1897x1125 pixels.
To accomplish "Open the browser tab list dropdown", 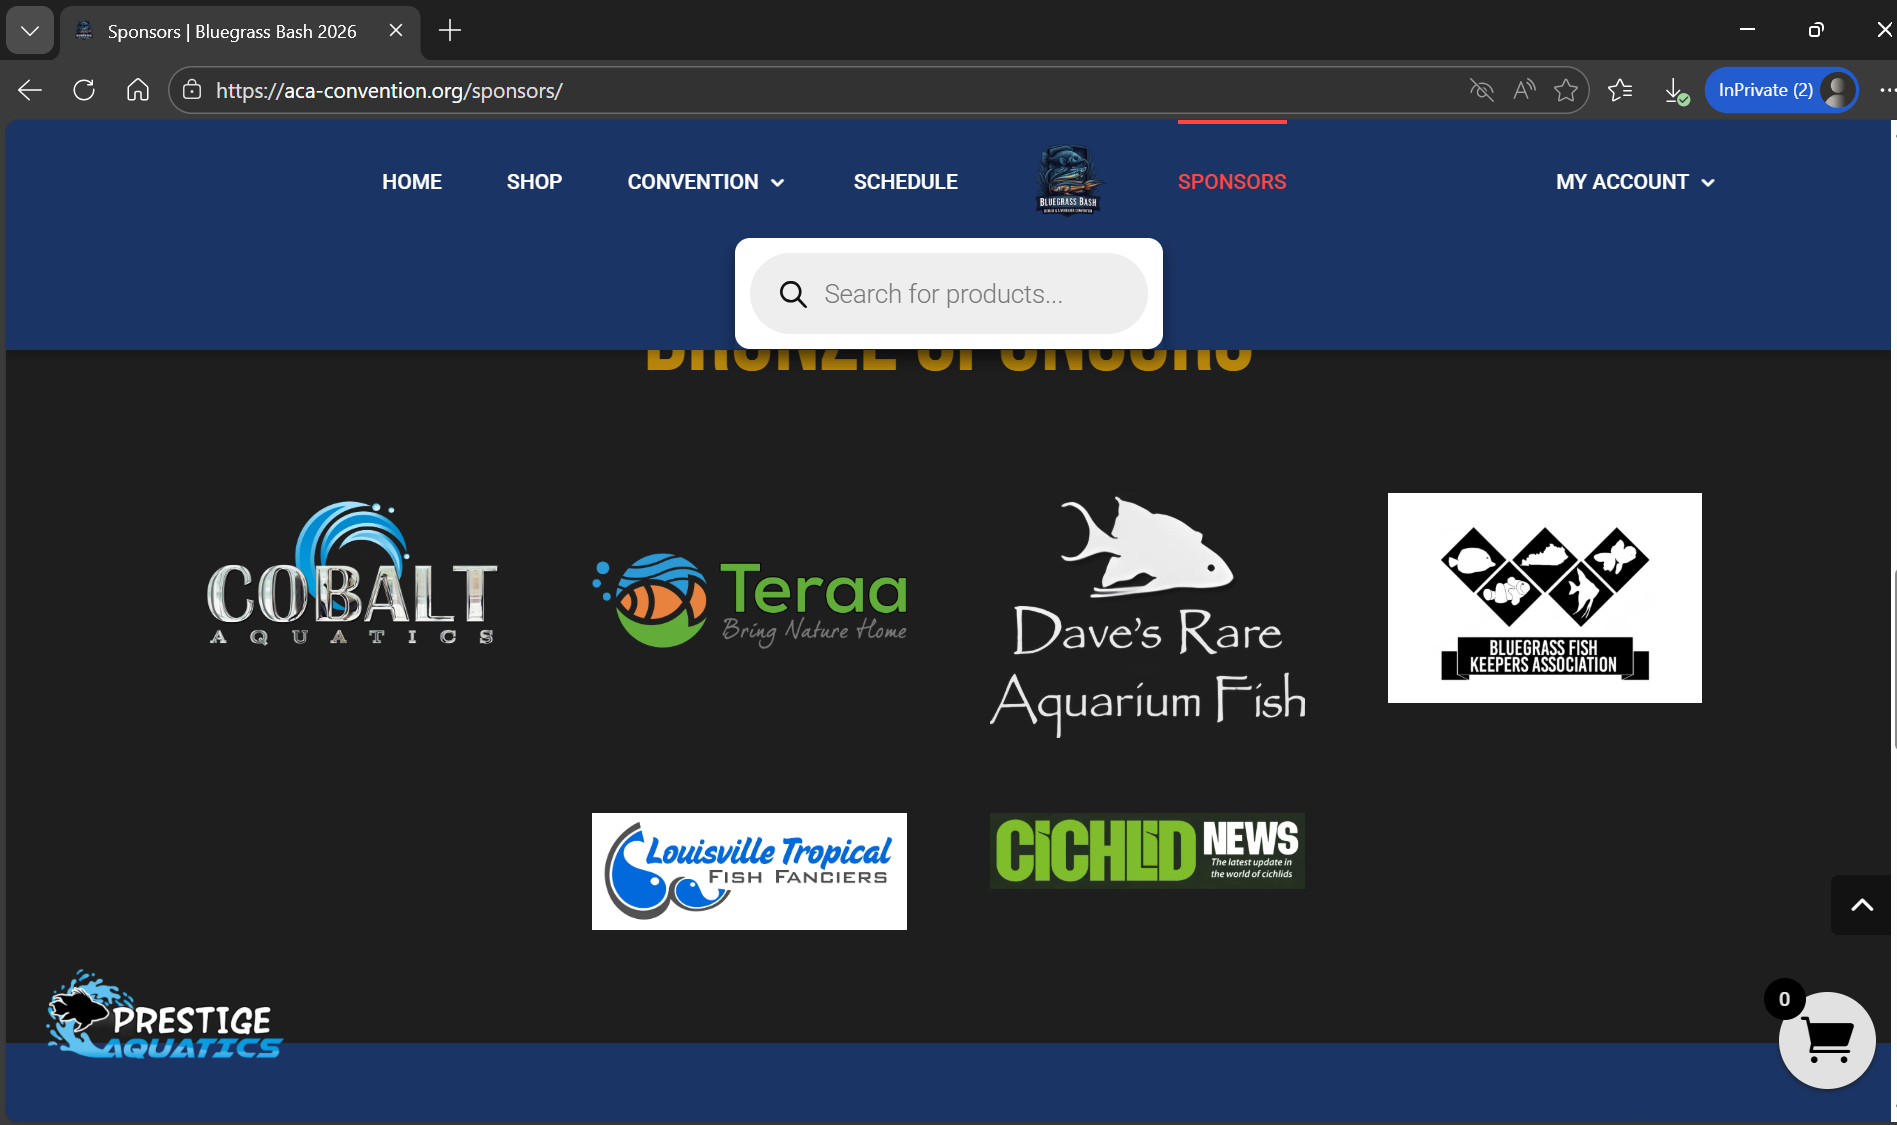I will coord(30,31).
